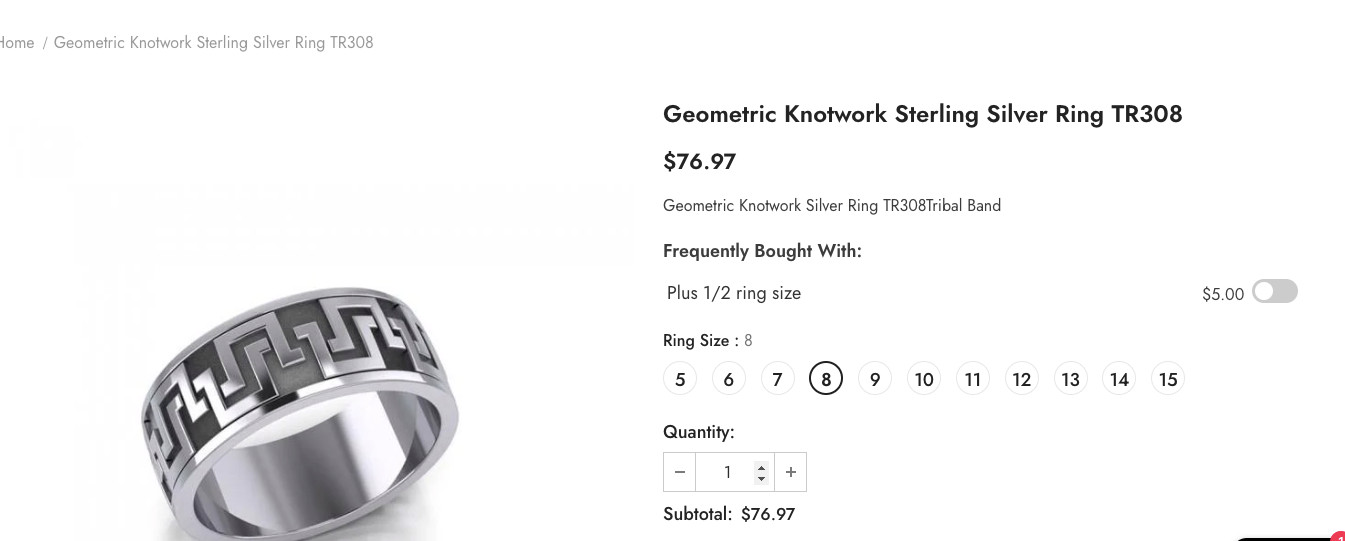Select ring size 14
This screenshot has height=541, width=1345.
[x=1119, y=379]
